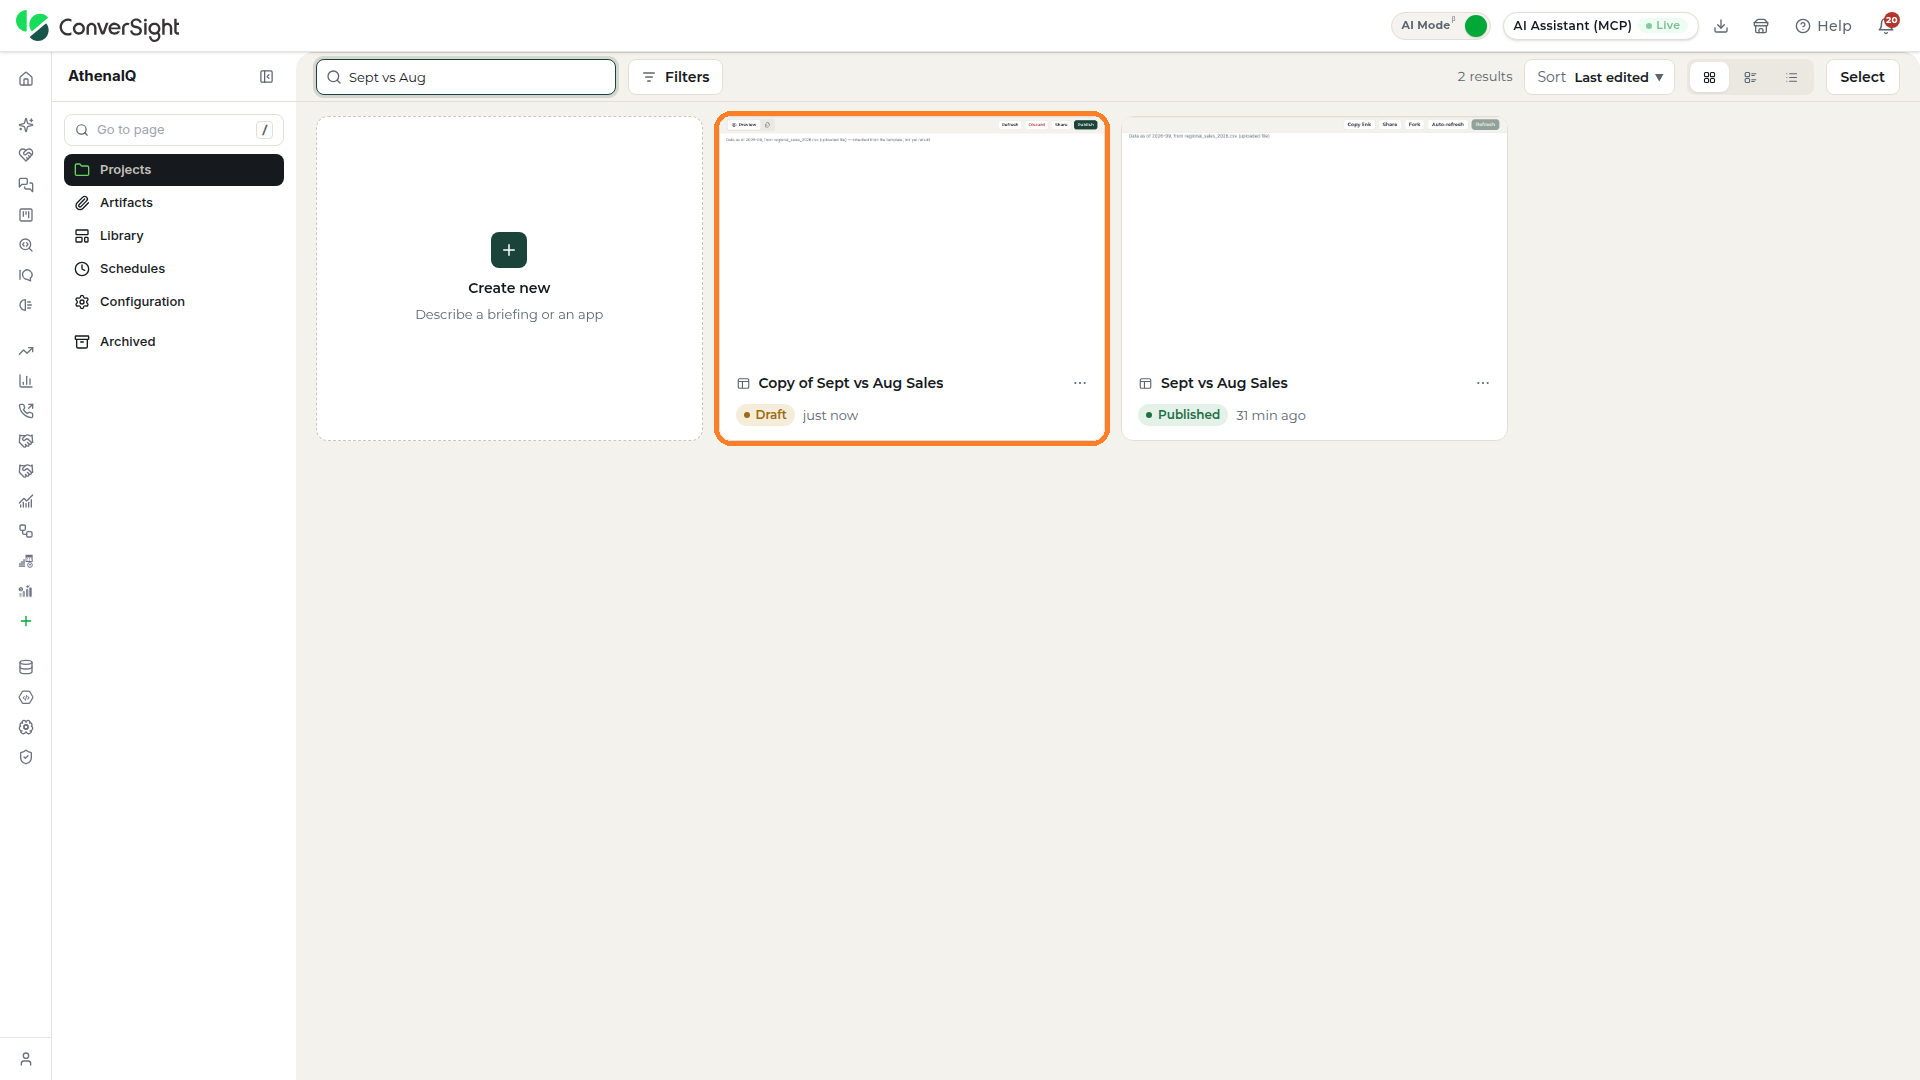Switch to grid card view
Image resolution: width=1920 pixels, height=1080 pixels.
point(1709,77)
